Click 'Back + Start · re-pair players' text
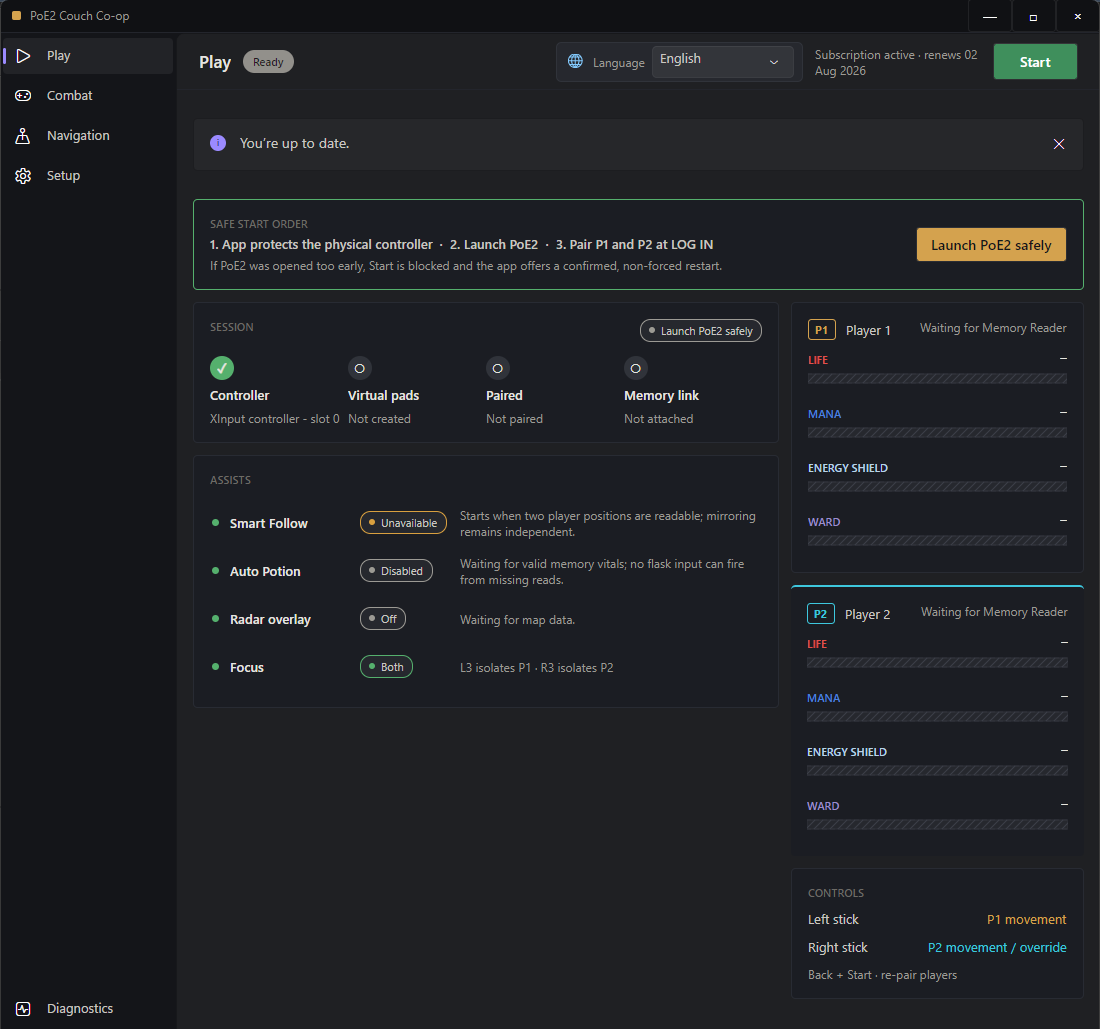The width and height of the screenshot is (1100, 1029). tap(883, 975)
